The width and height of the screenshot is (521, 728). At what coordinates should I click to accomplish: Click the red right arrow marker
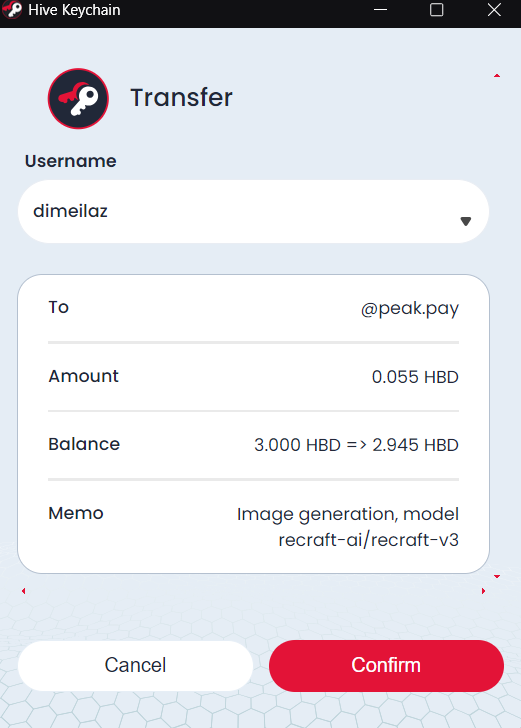(483, 591)
